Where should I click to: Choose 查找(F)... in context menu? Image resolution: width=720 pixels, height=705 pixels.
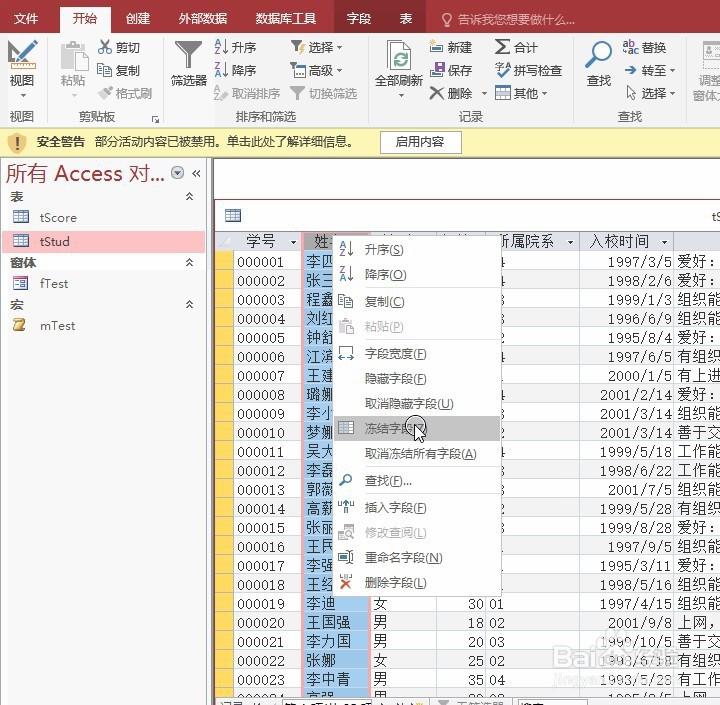tap(416, 480)
